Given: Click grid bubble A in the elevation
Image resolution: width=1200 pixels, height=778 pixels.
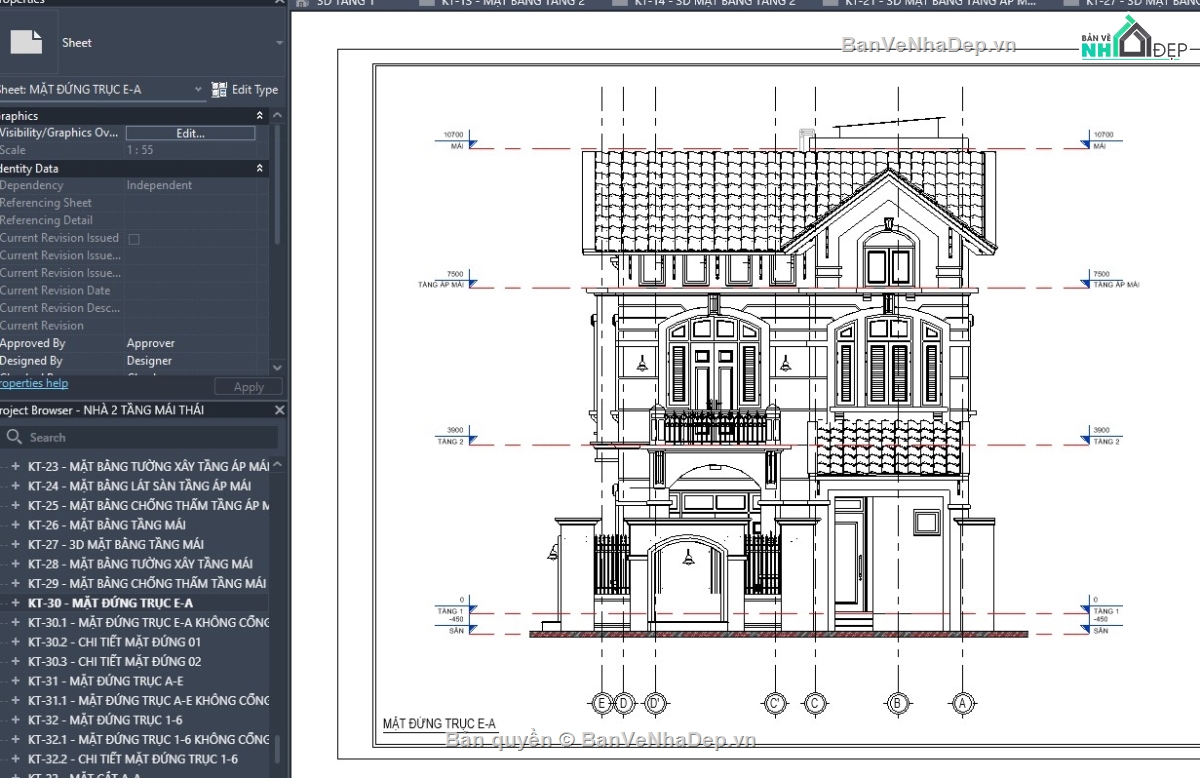Looking at the screenshot, I should [x=963, y=702].
